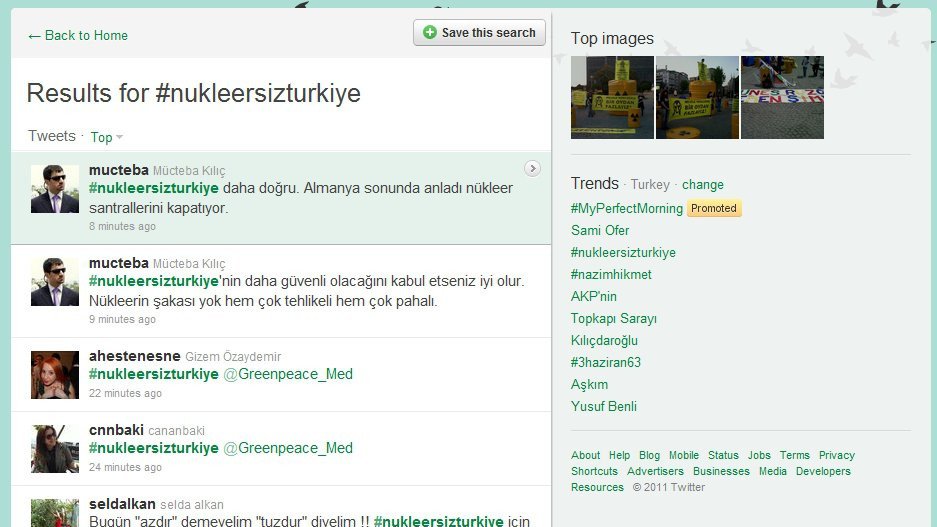The width and height of the screenshot is (937, 527).
Task: Click 'change' next to Trends Turkey
Action: (703, 185)
